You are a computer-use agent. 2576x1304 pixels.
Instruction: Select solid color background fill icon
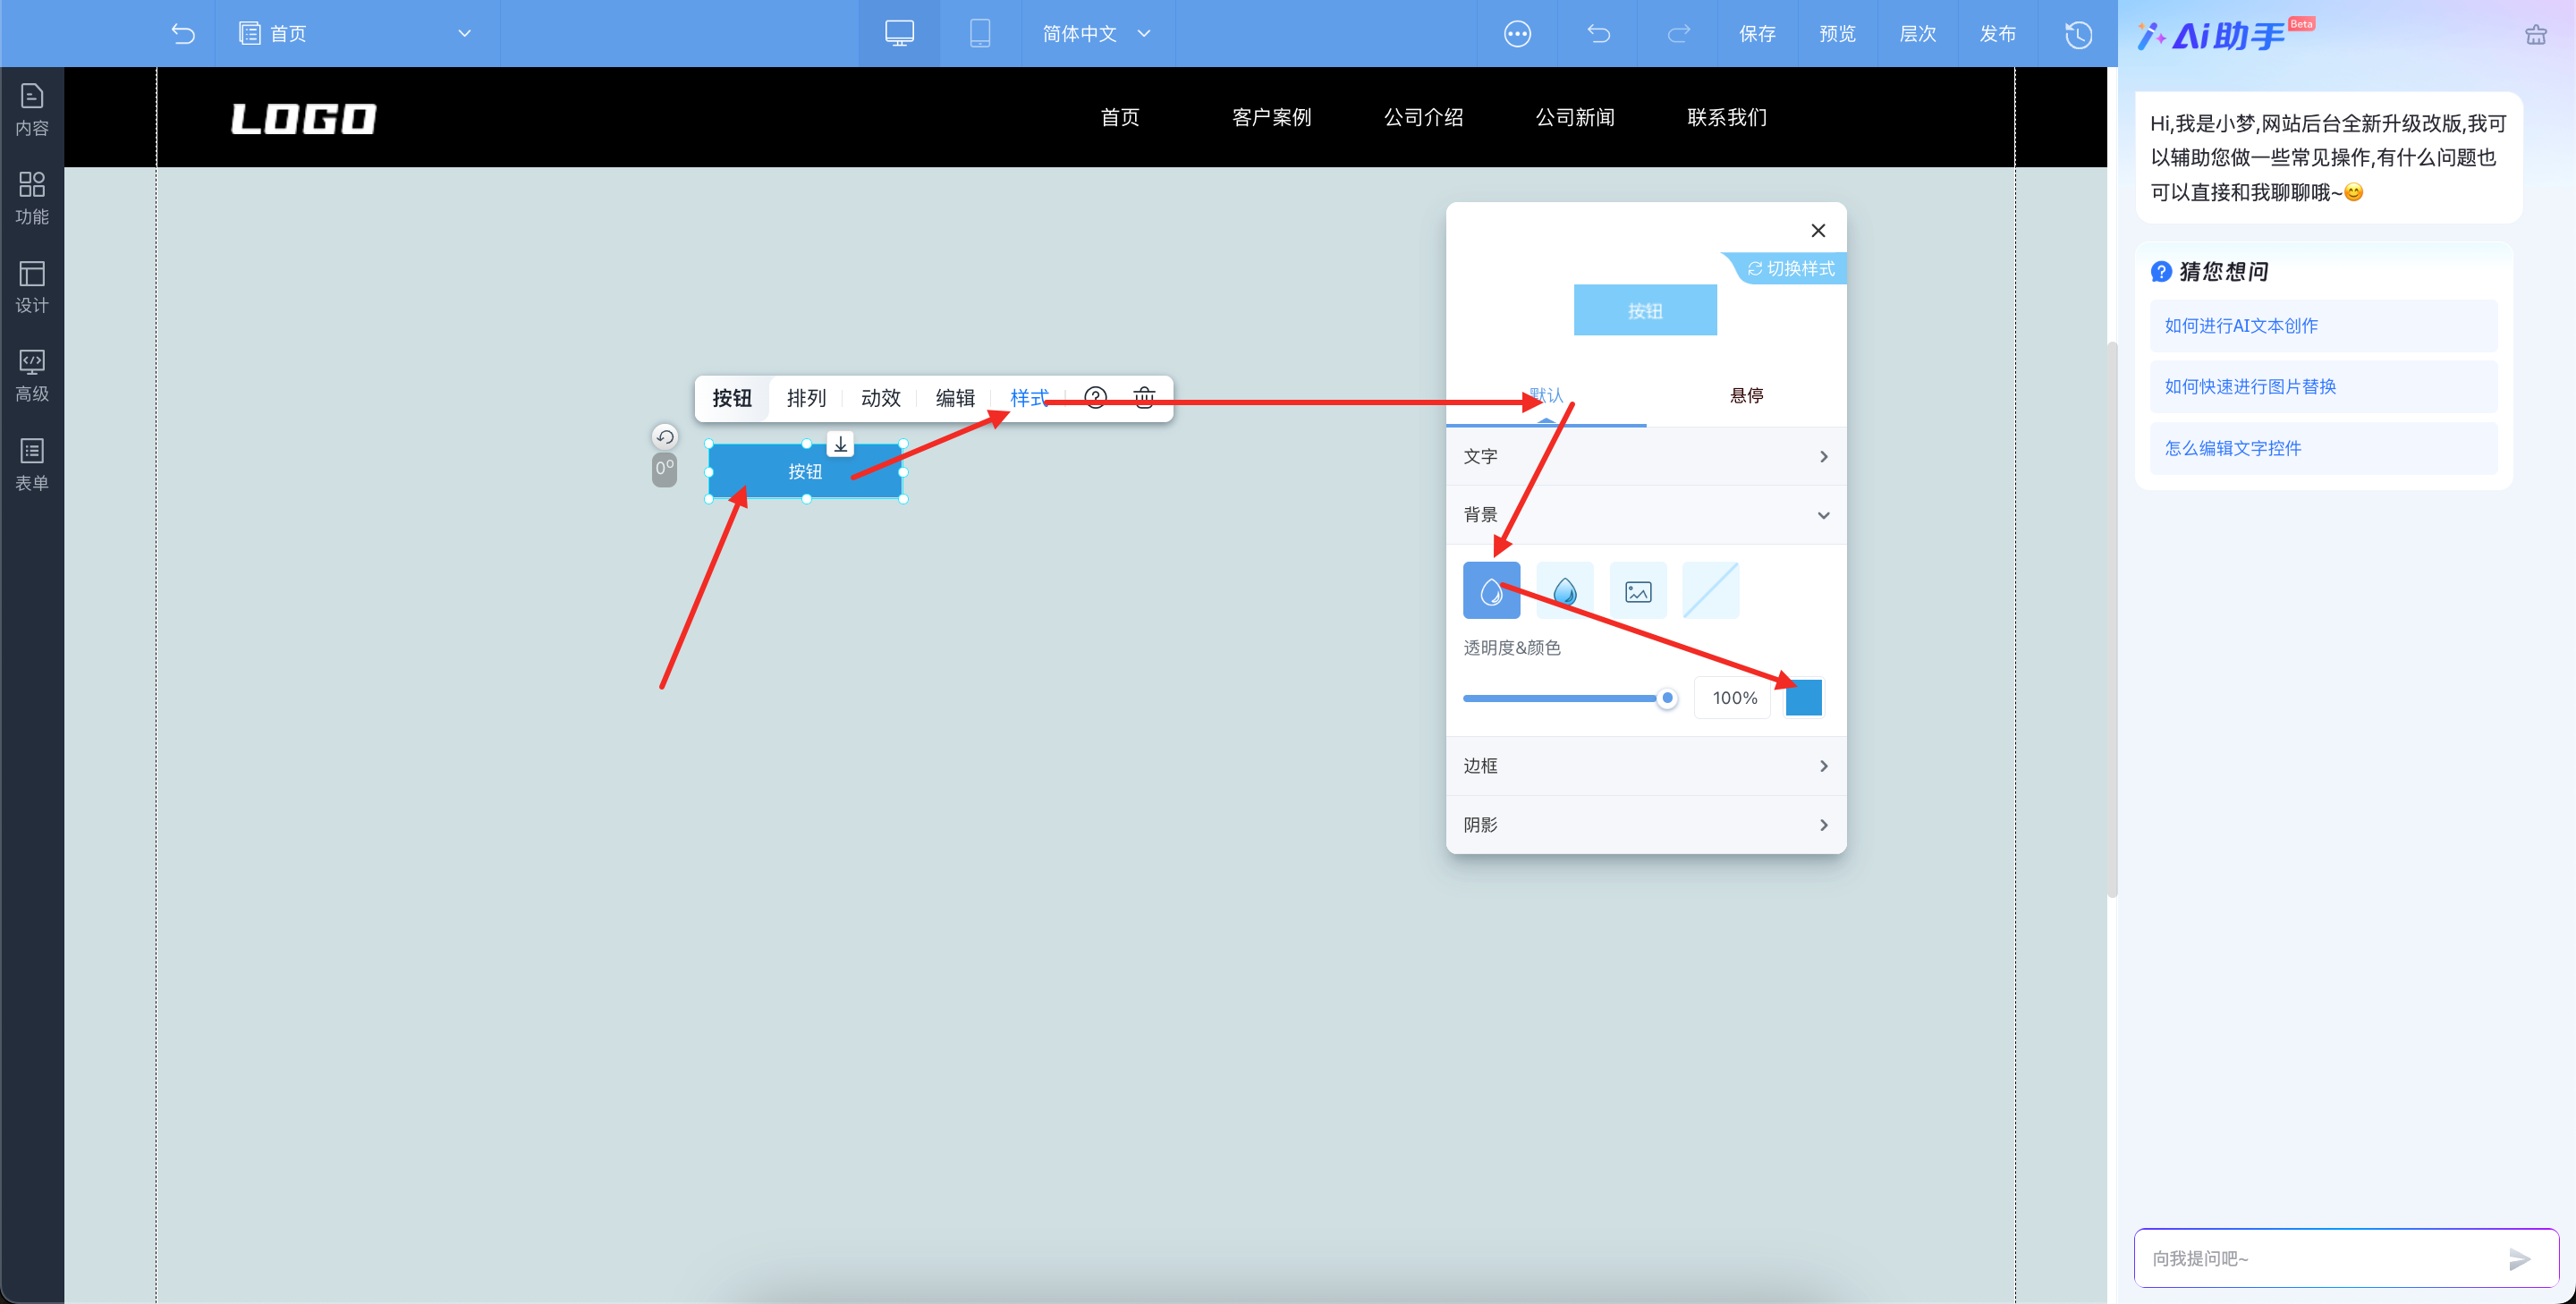pos(1491,591)
